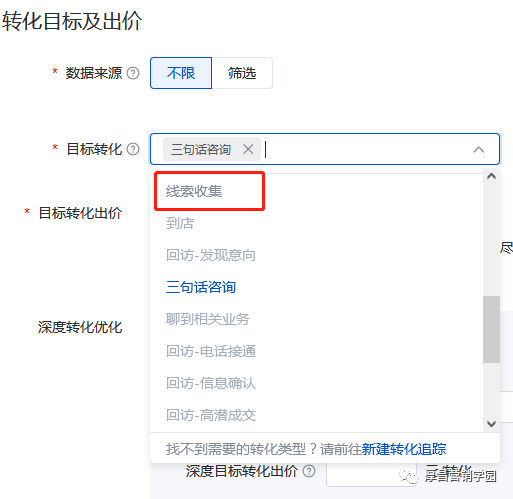The height and width of the screenshot is (499, 513).
Task: Click scrollbar up arrow in dropdown list
Action: pos(491,176)
